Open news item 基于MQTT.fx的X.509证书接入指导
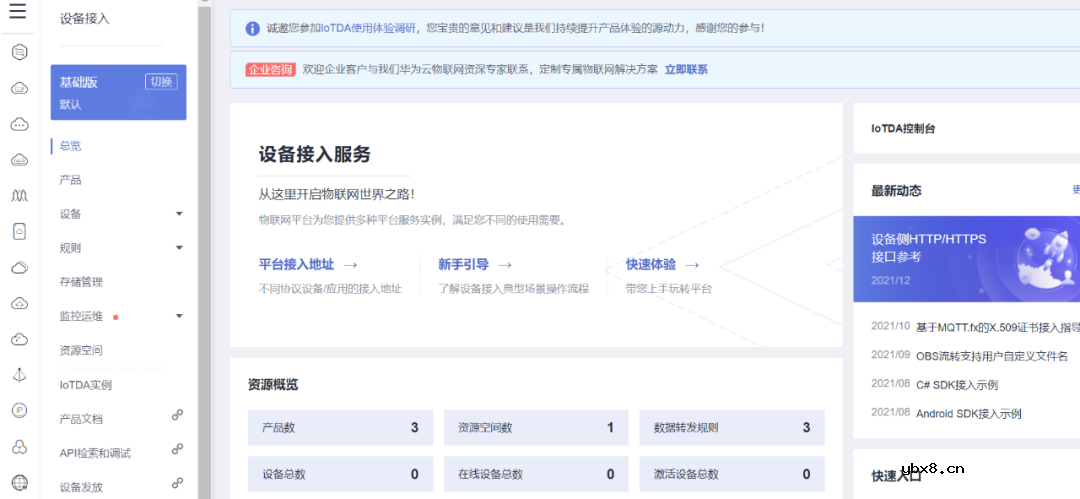This screenshot has width=1080, height=499. point(997,327)
